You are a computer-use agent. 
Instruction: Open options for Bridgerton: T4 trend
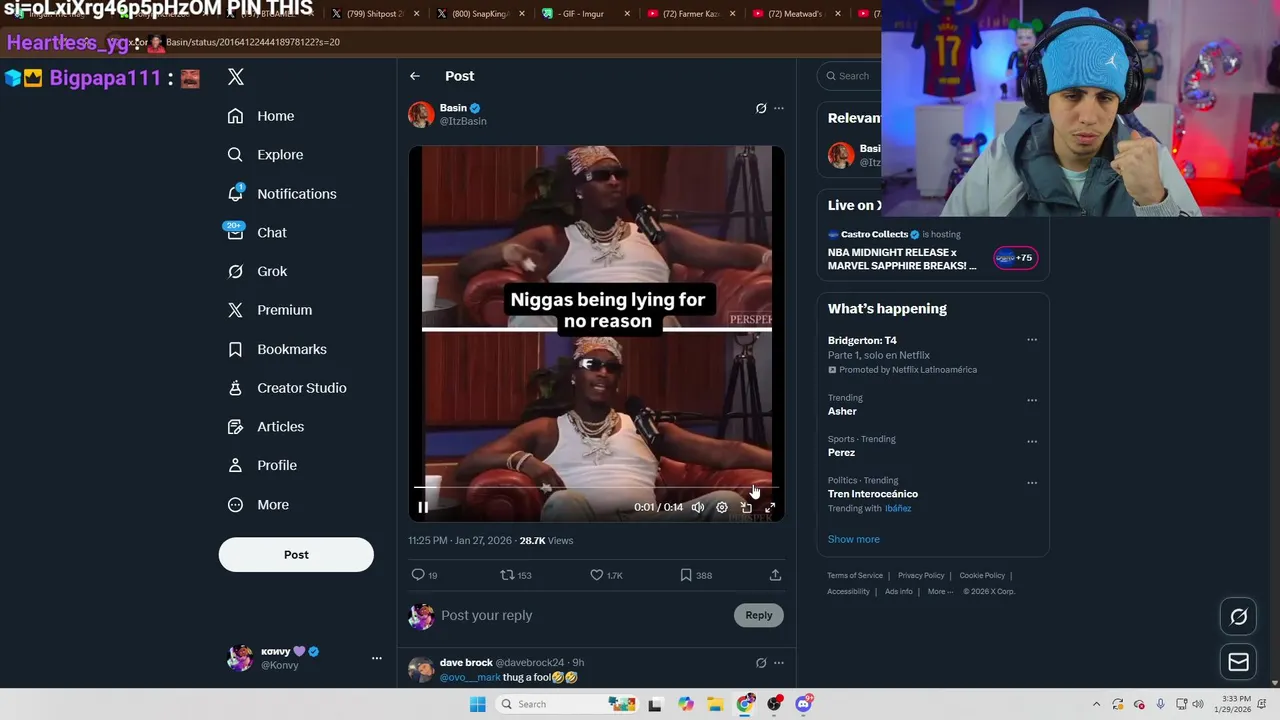pos(1032,340)
